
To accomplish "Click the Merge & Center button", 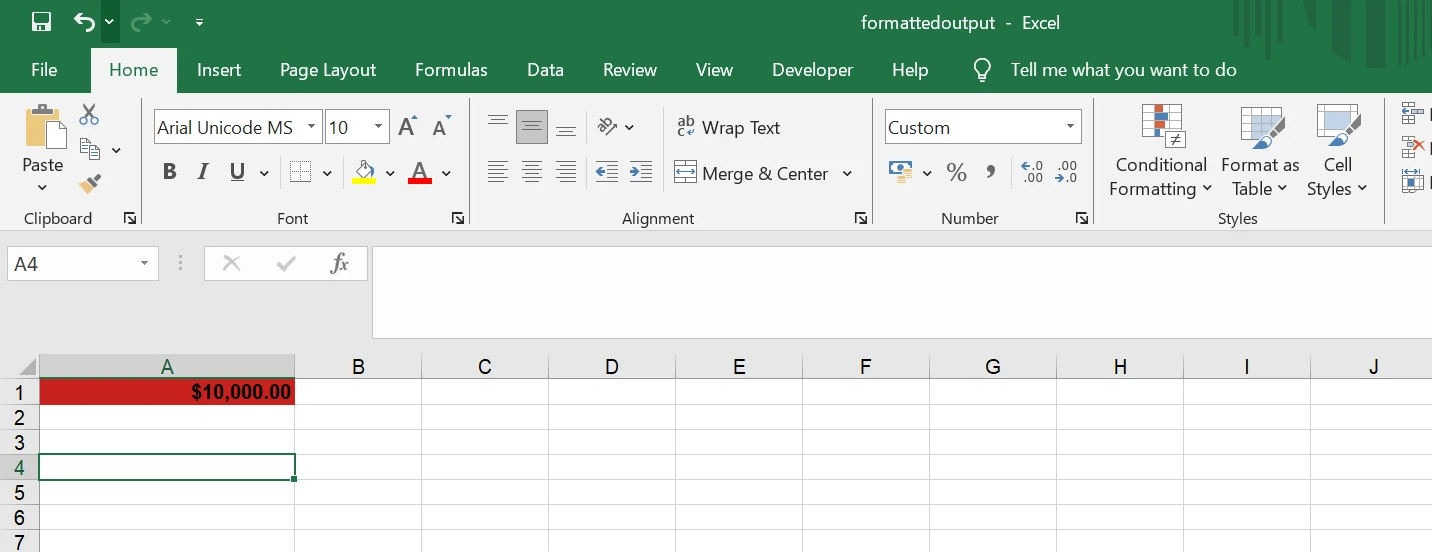I will tap(752, 174).
